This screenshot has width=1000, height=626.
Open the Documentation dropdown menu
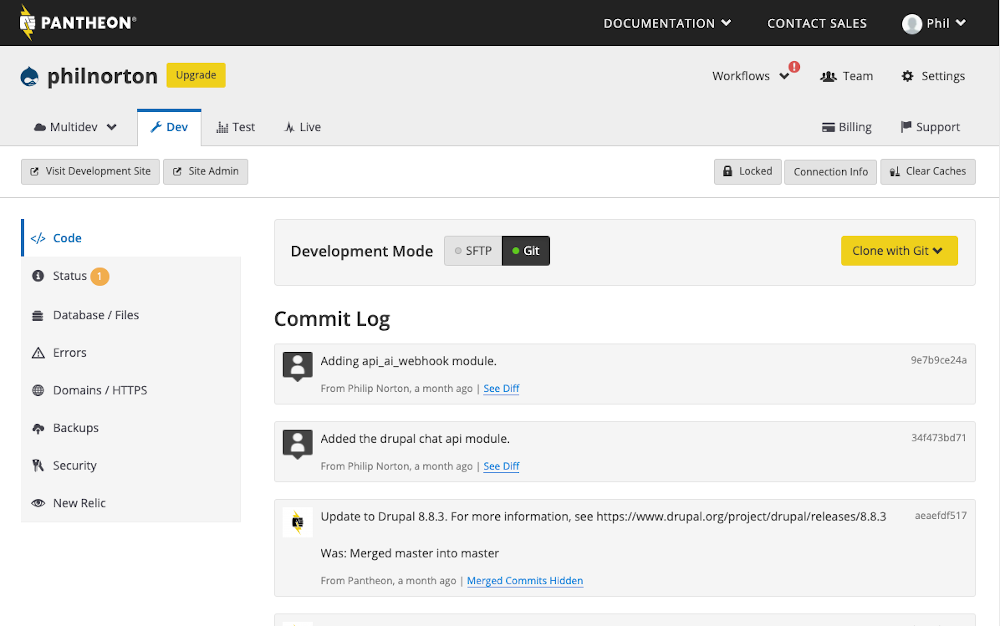click(667, 24)
